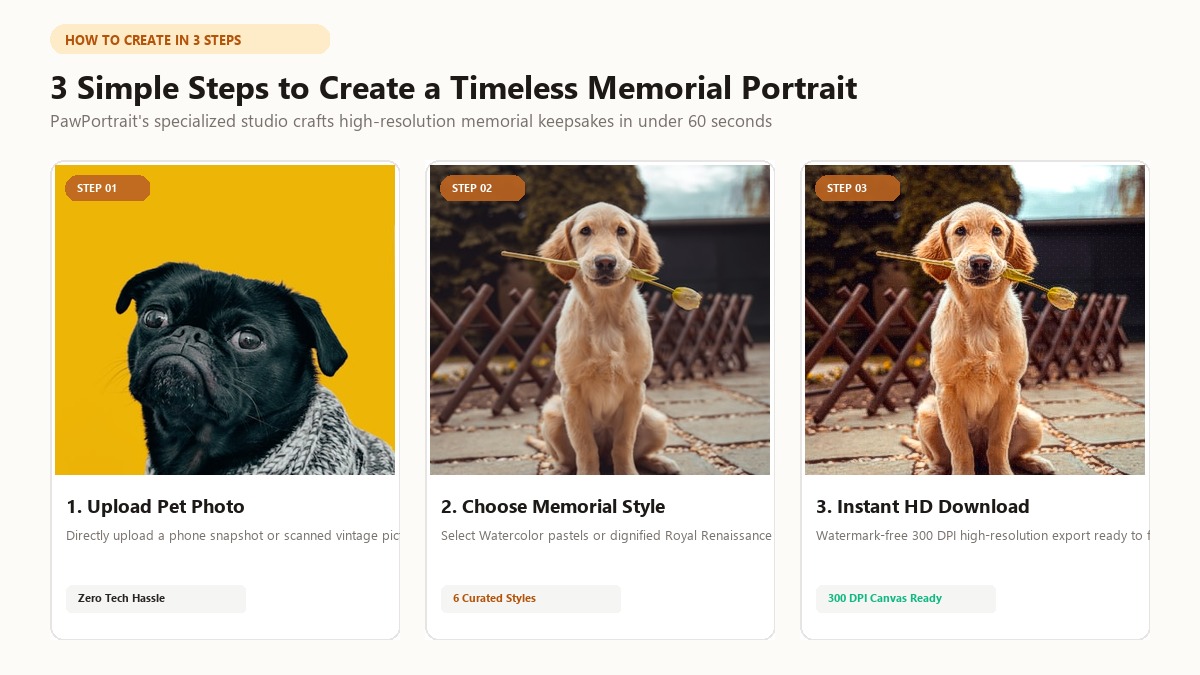This screenshot has height=675, width=1200.
Task: Select the 6 Curated Styles tag
Action: (x=531, y=598)
